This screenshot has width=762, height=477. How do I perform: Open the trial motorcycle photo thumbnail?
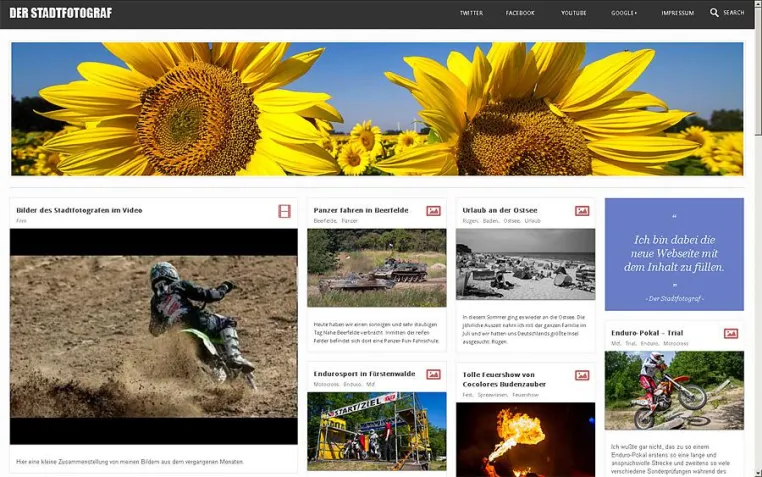coord(674,391)
